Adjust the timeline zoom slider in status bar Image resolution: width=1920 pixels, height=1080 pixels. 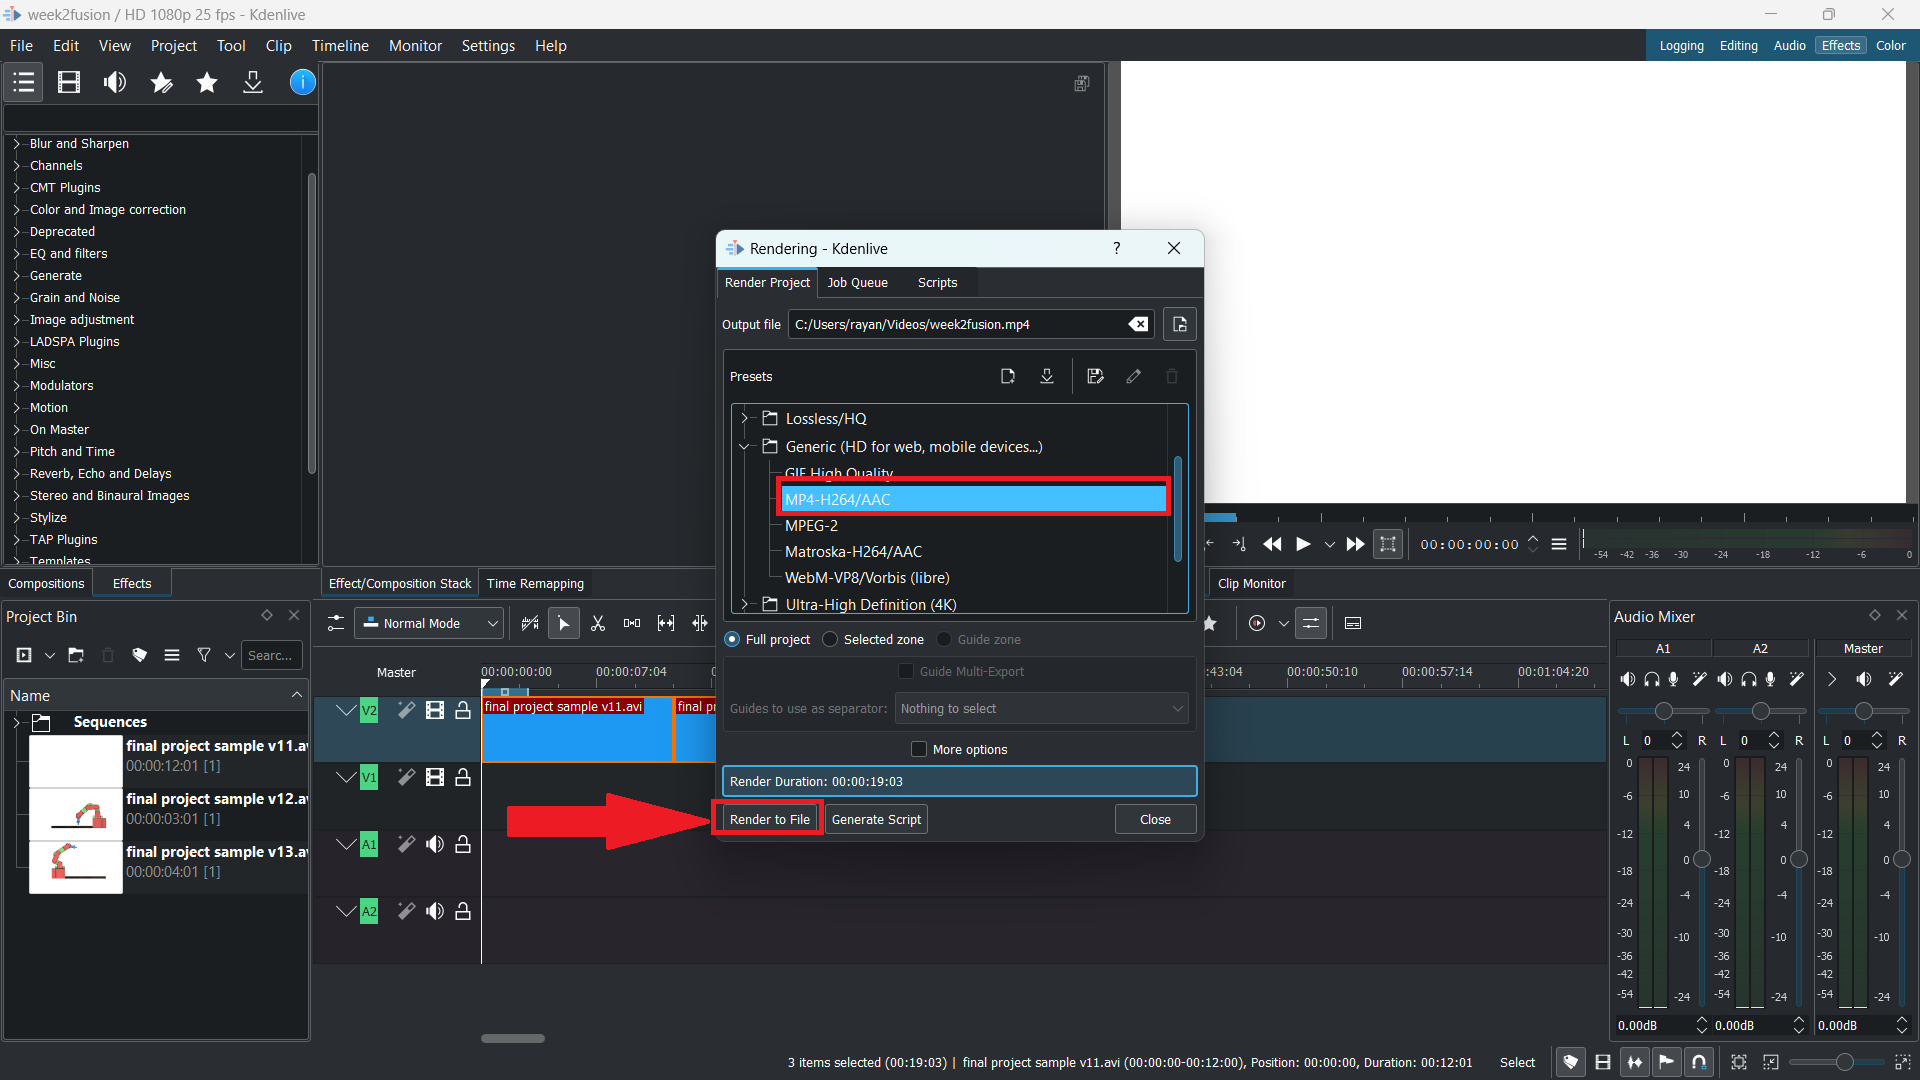coord(1844,1062)
